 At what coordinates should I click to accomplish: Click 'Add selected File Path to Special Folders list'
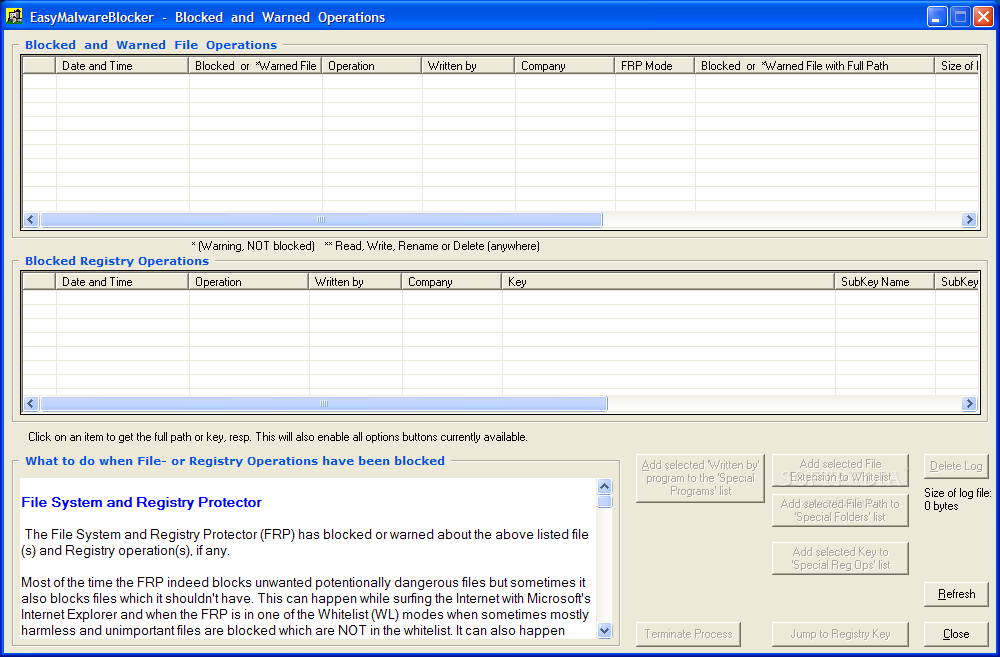841,510
